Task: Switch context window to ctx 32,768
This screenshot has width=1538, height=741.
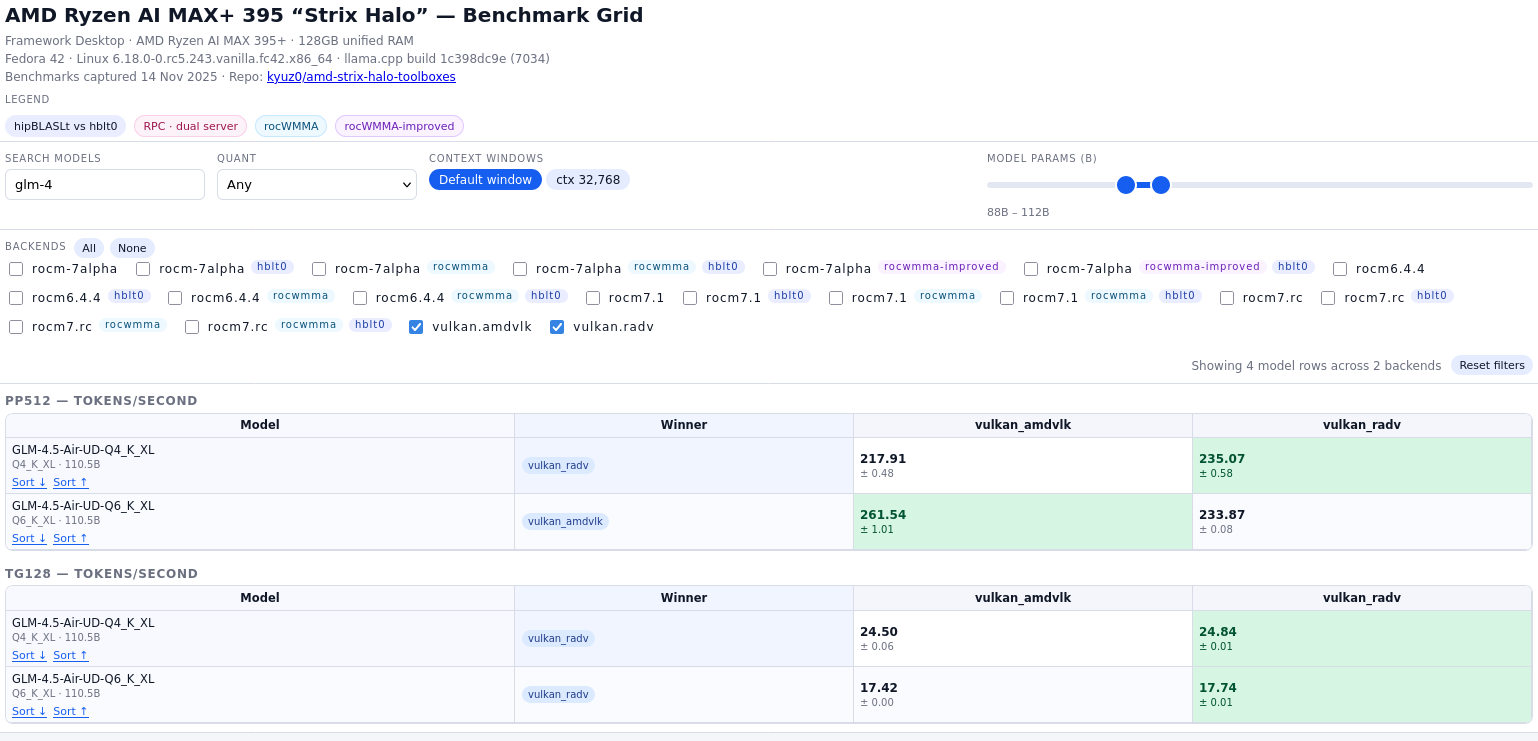Action: point(588,180)
